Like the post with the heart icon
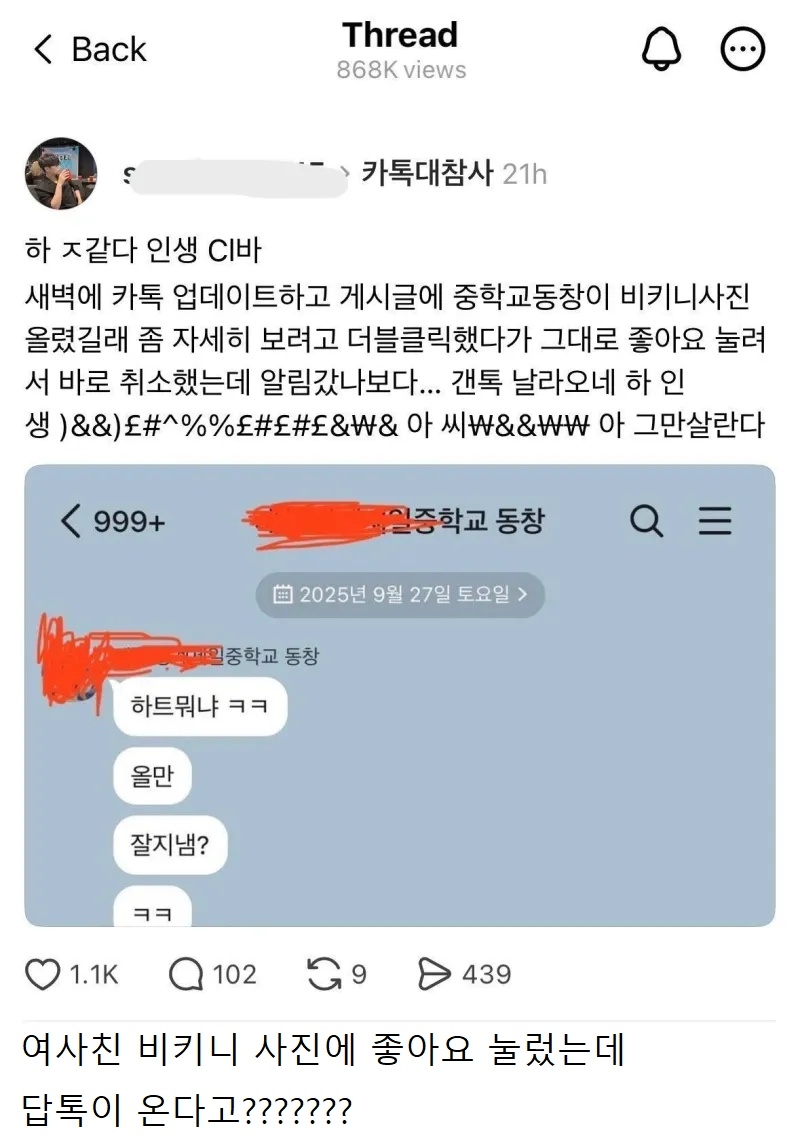 point(42,974)
